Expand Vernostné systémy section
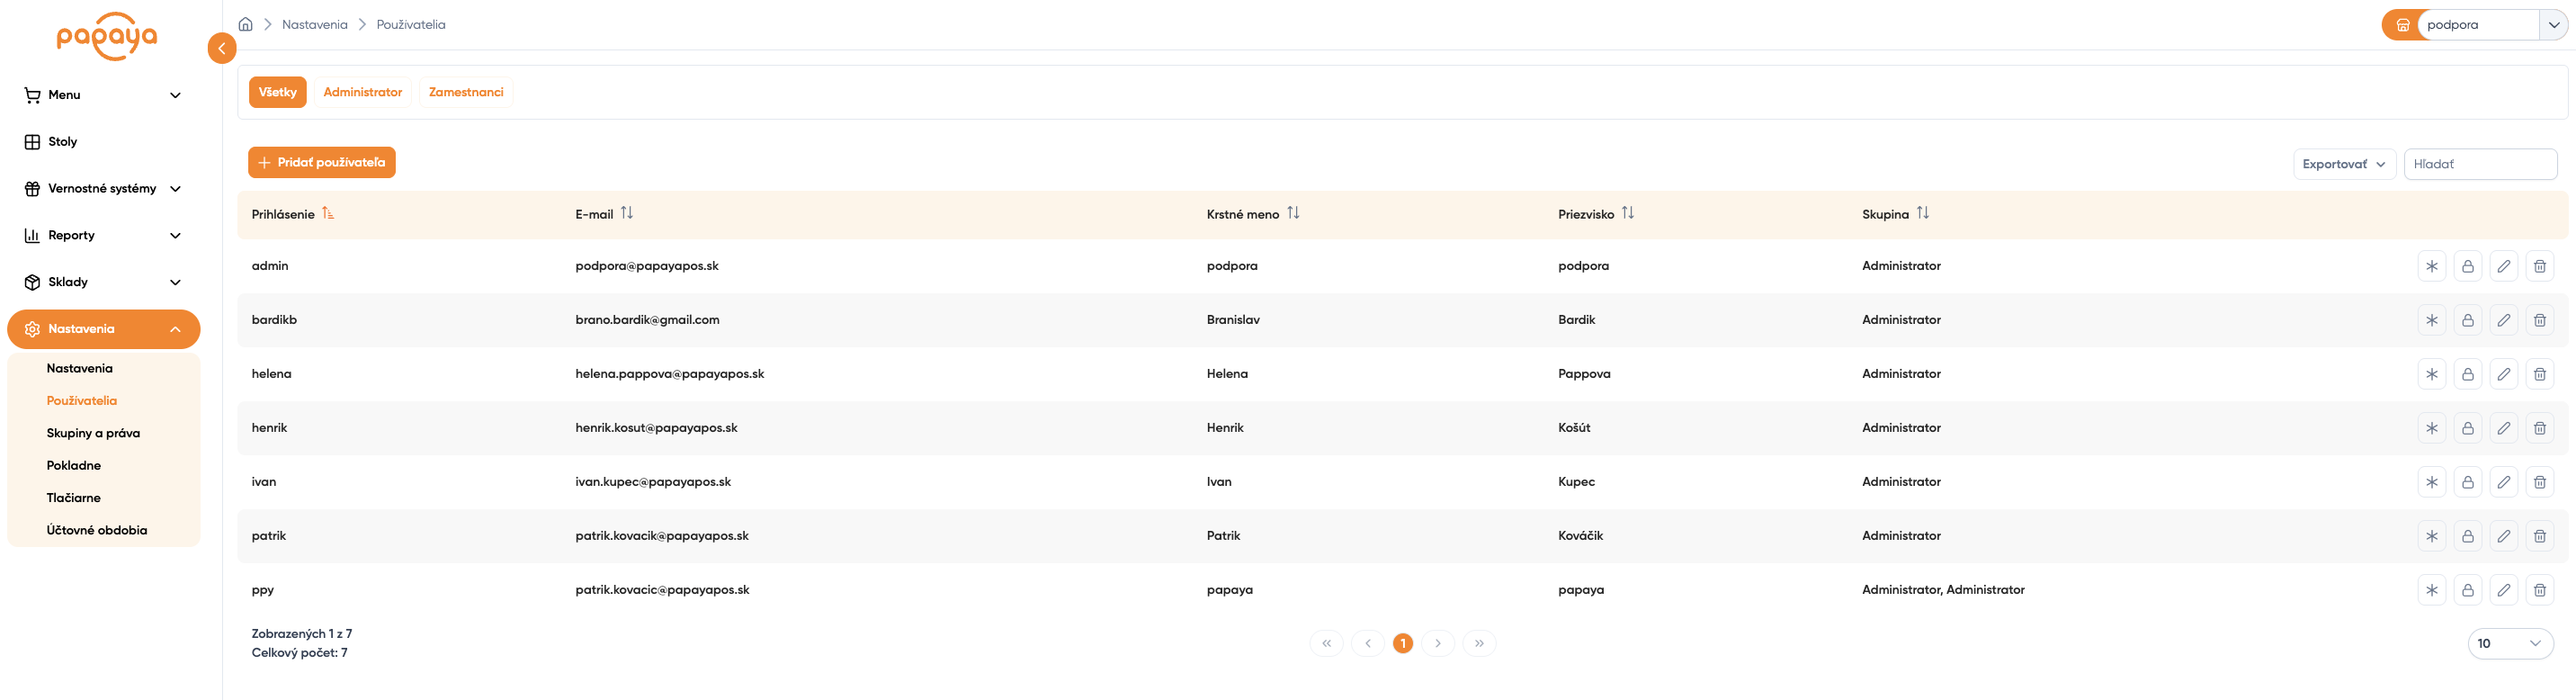2576x700 pixels. [103, 189]
